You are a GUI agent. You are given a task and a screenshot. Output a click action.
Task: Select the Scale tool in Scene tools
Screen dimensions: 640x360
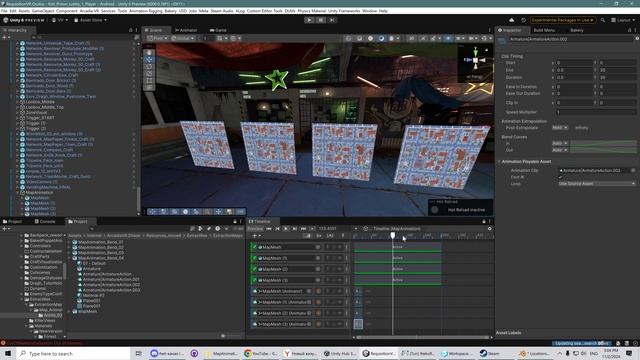(x=149, y=73)
